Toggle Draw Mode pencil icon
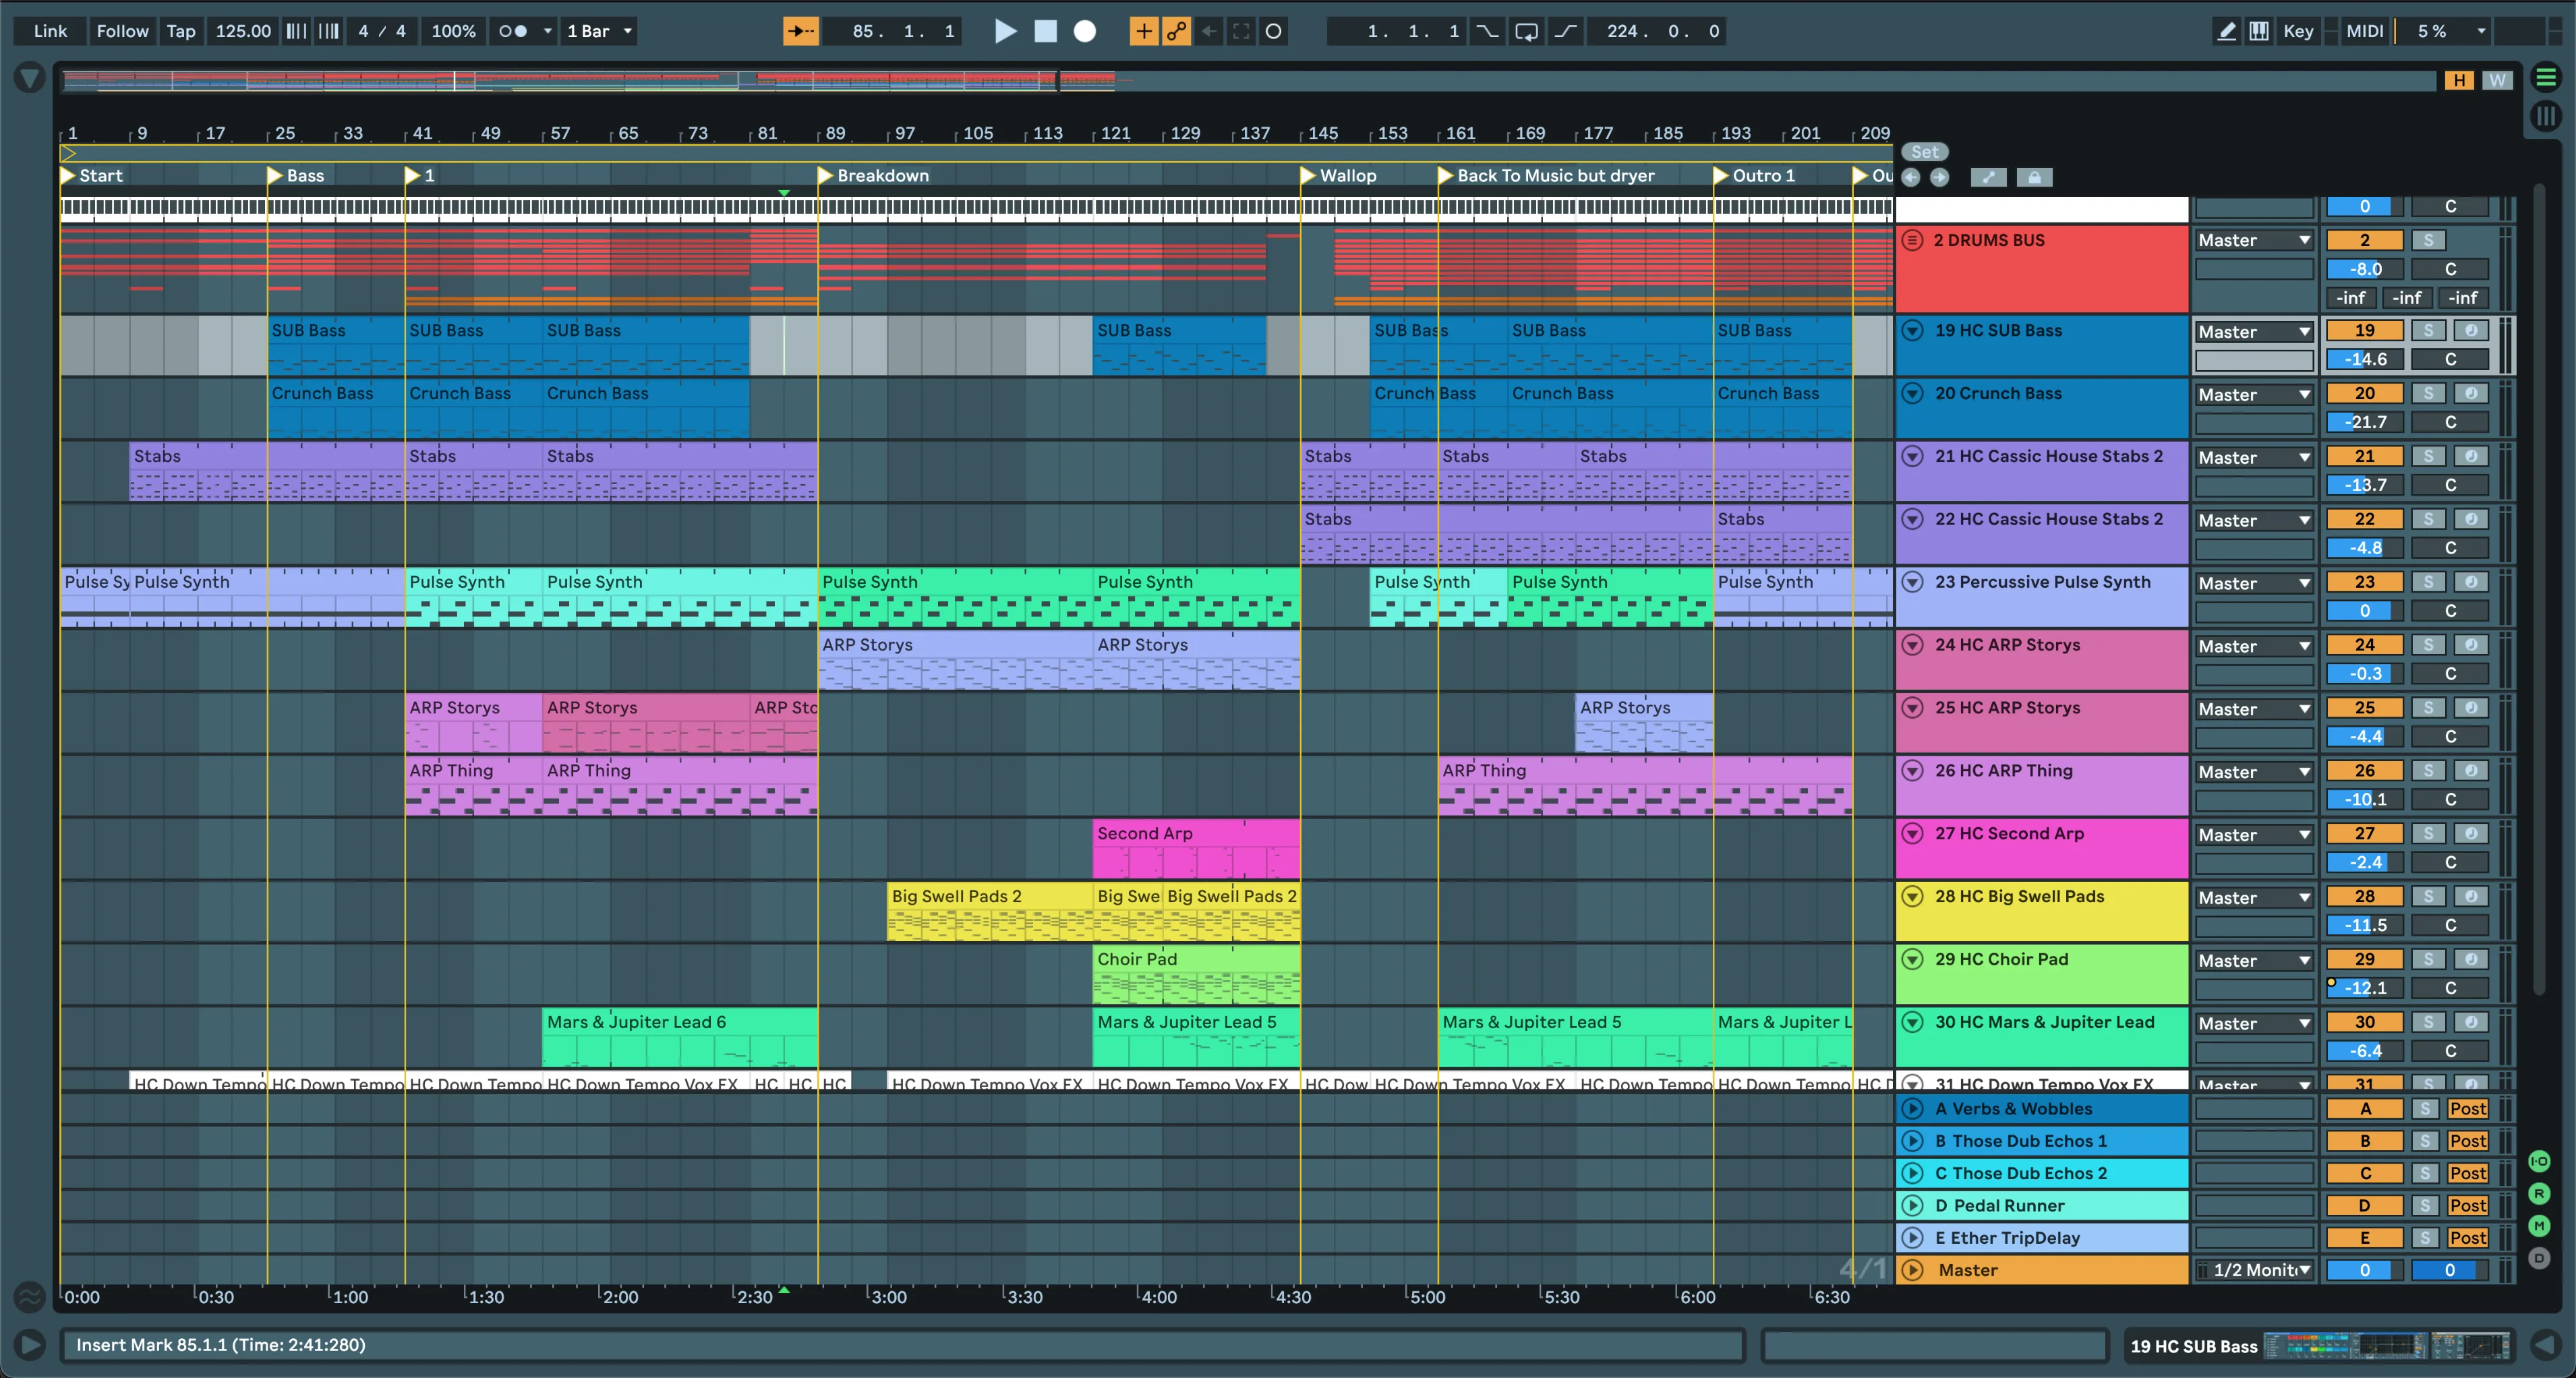The width and height of the screenshot is (2576, 1378). point(2226,31)
